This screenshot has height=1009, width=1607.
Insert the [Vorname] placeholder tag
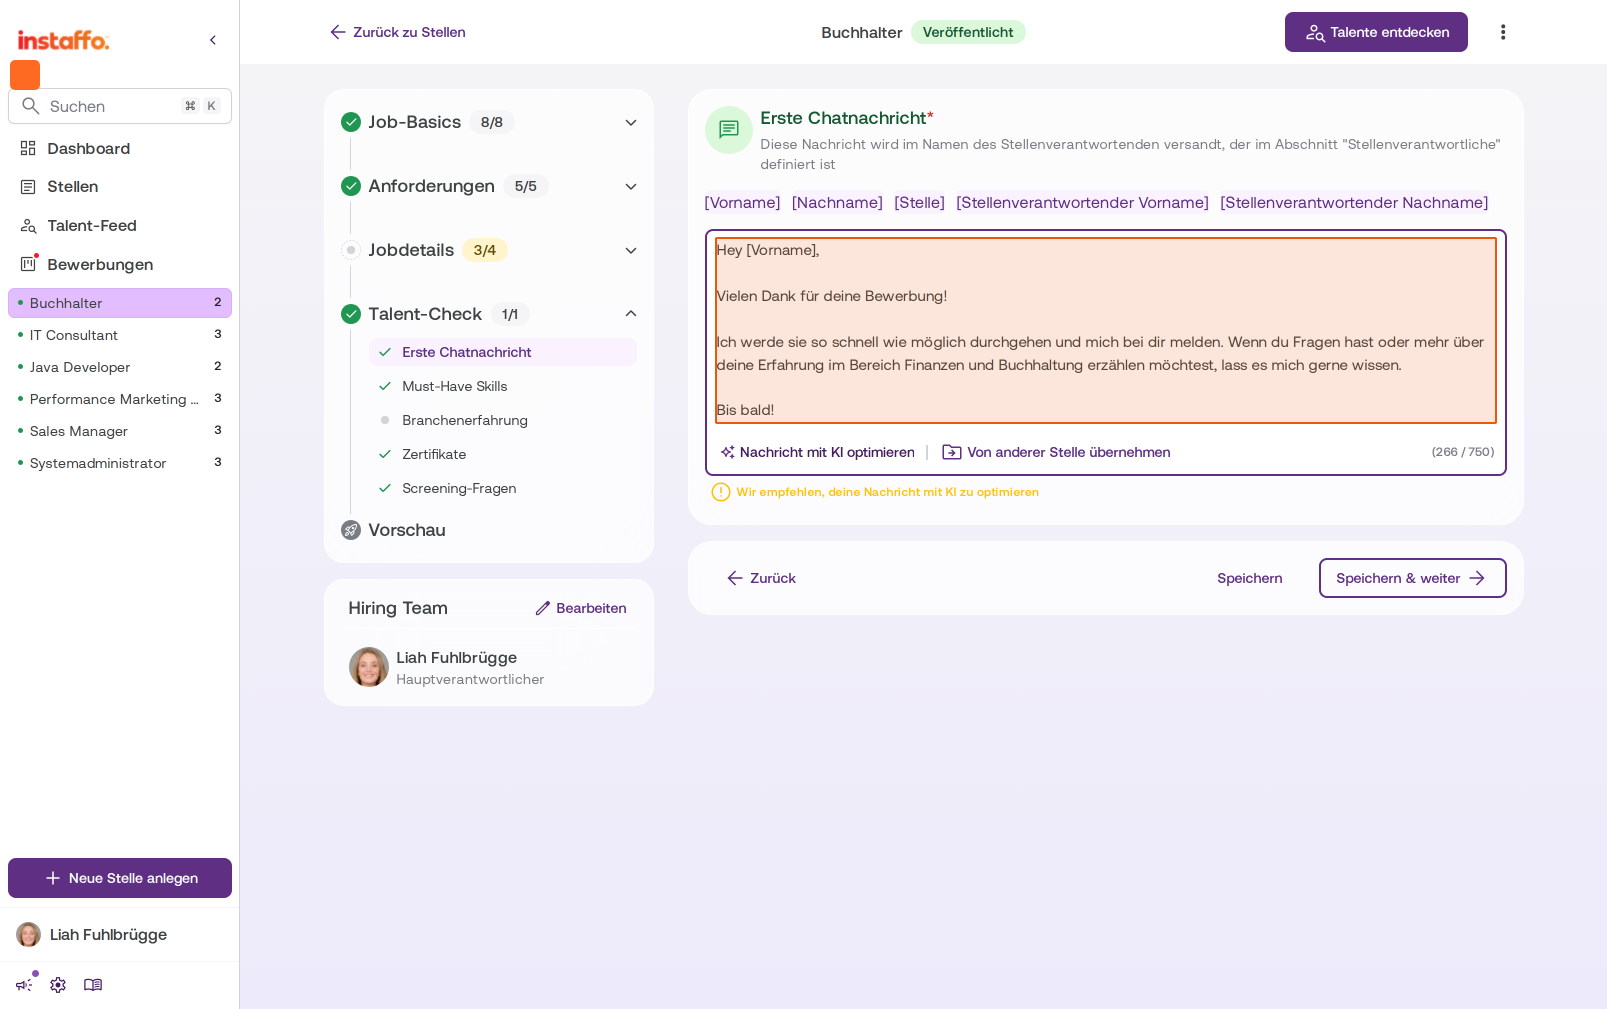click(x=742, y=202)
